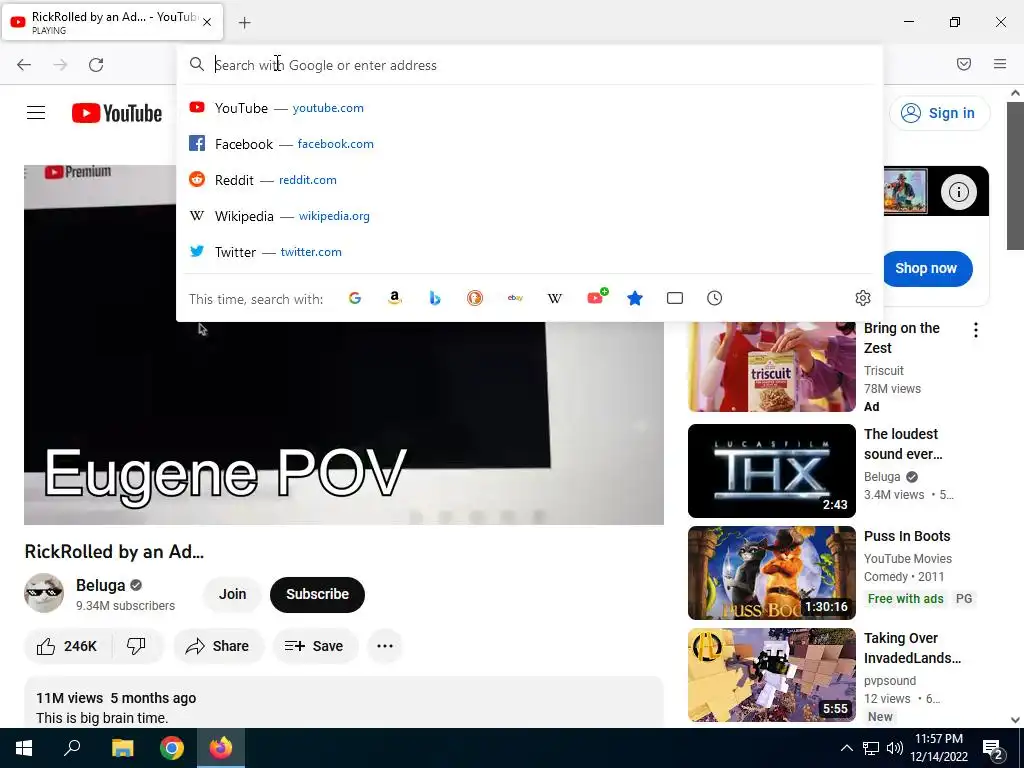Open options for Bring on the Zest ad
The height and width of the screenshot is (768, 1024).
[976, 330]
